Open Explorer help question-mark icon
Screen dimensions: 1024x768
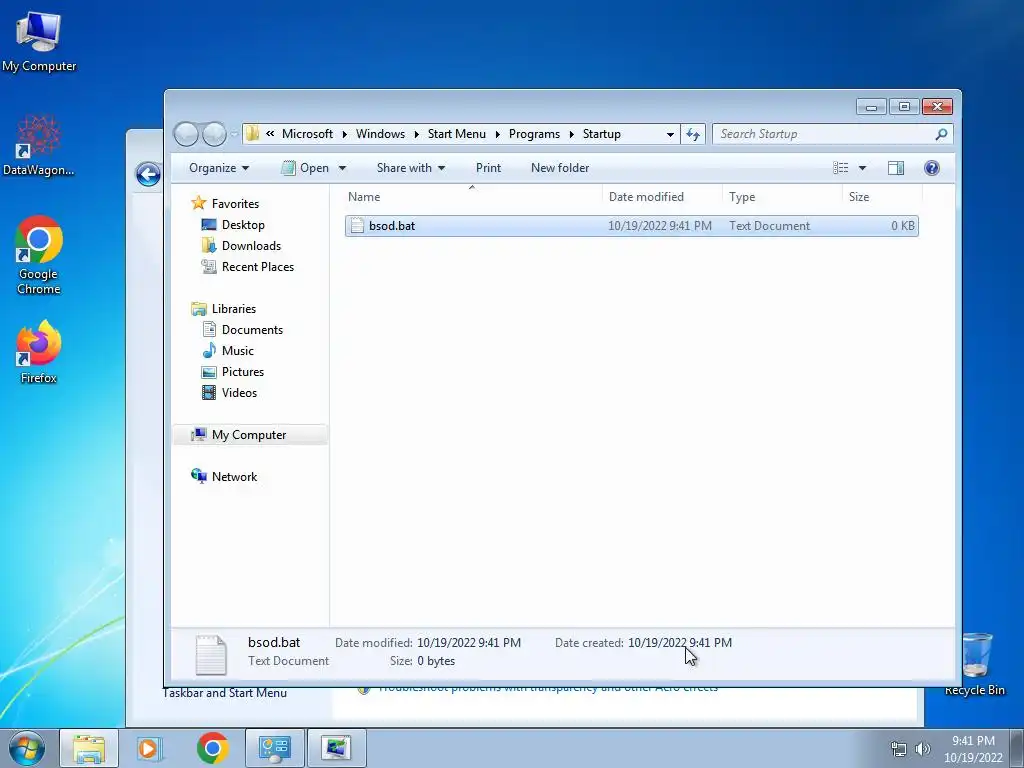(x=932, y=168)
